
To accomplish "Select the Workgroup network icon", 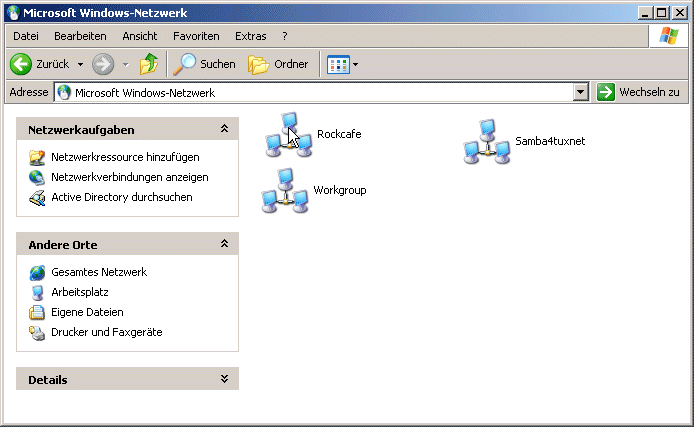I will pos(285,191).
